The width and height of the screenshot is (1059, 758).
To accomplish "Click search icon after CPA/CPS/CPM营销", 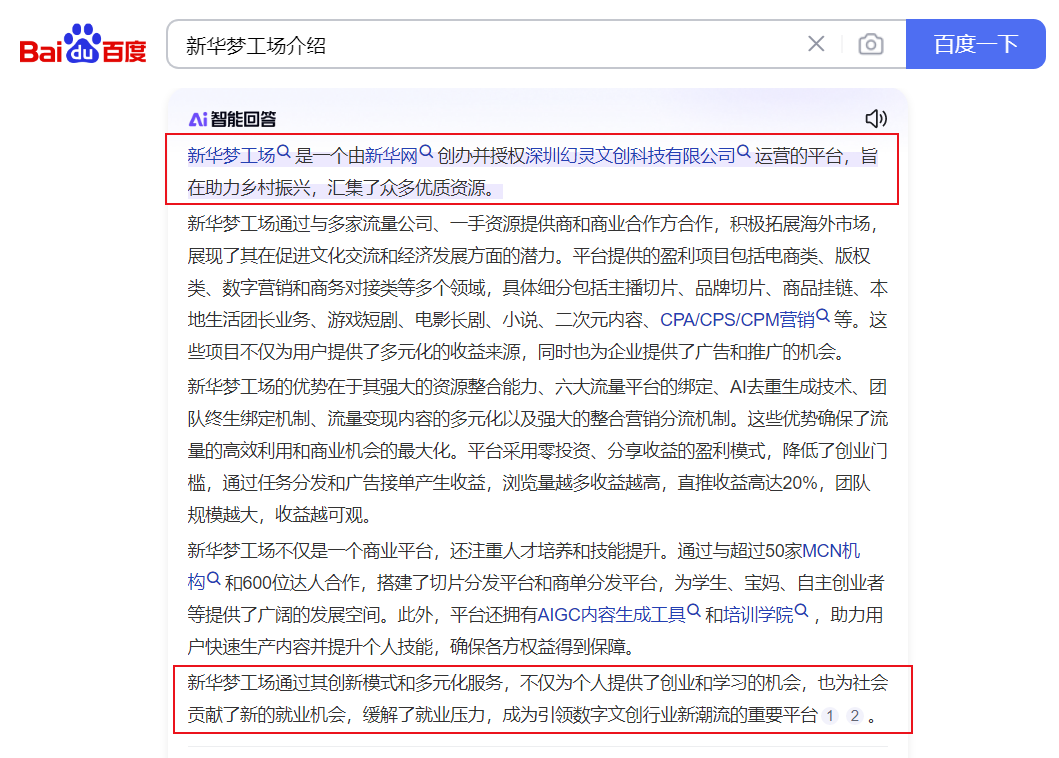I will [x=823, y=315].
